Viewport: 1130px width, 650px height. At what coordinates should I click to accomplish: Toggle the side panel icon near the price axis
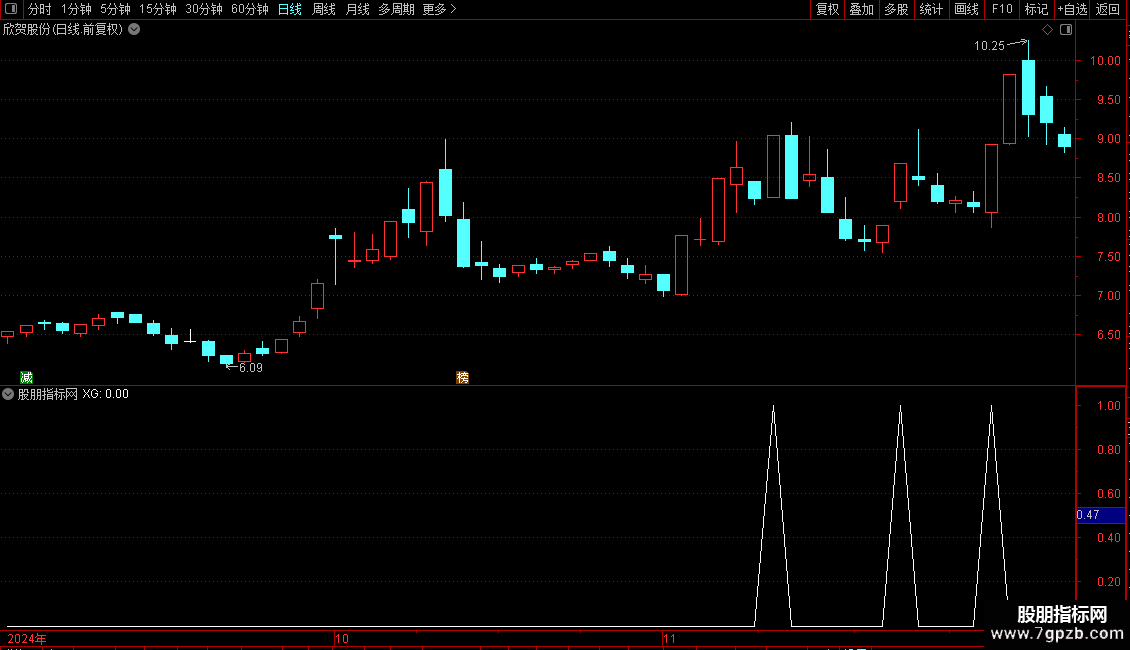[1066, 30]
